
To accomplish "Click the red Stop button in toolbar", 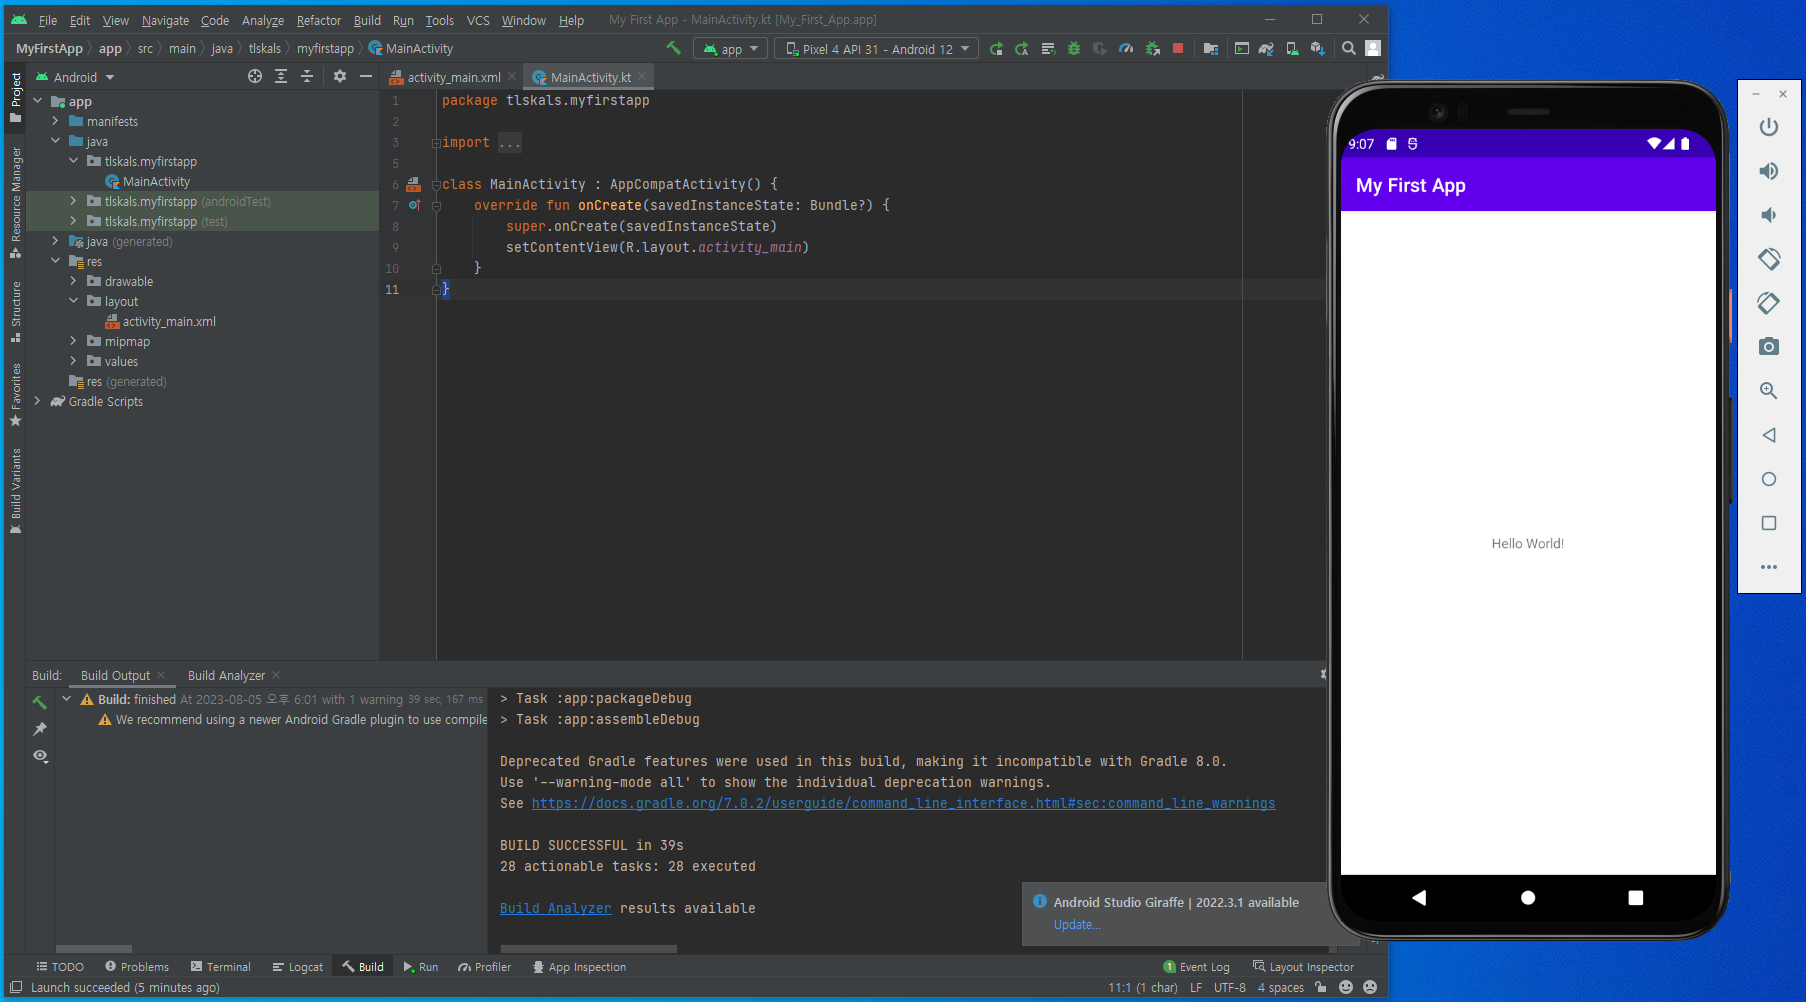I will point(1178,48).
